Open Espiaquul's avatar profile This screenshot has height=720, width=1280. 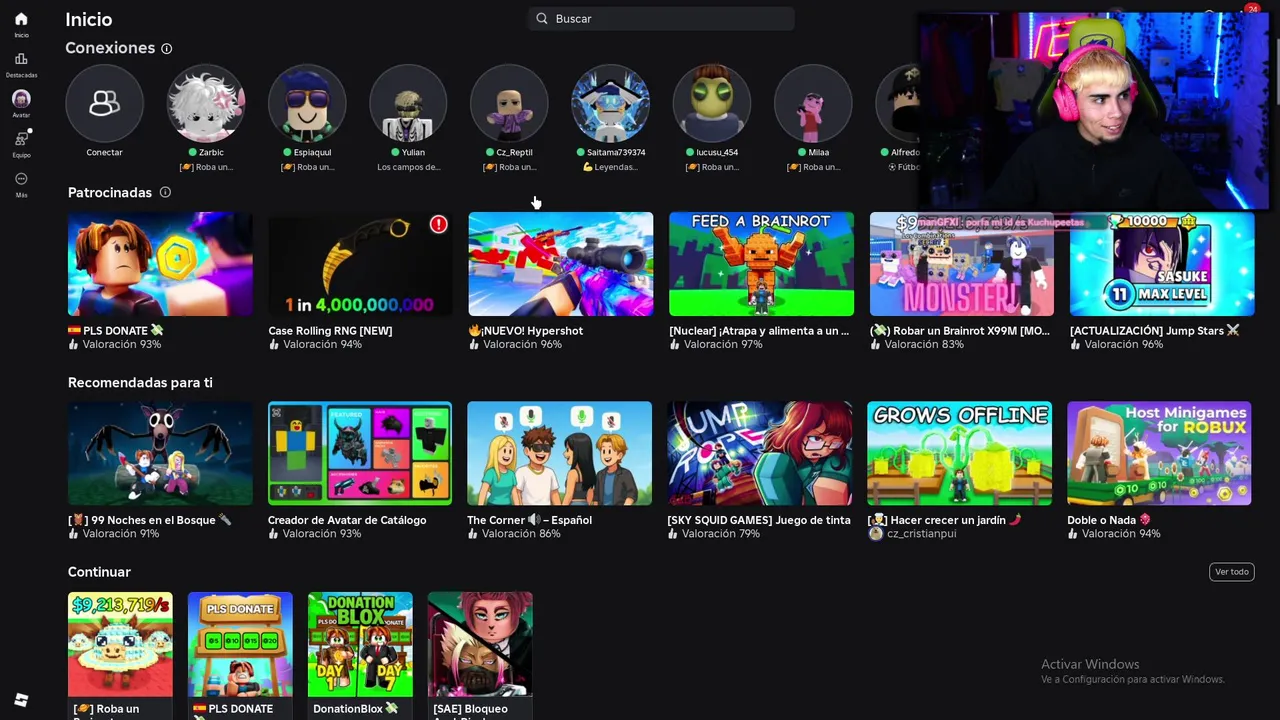[307, 103]
